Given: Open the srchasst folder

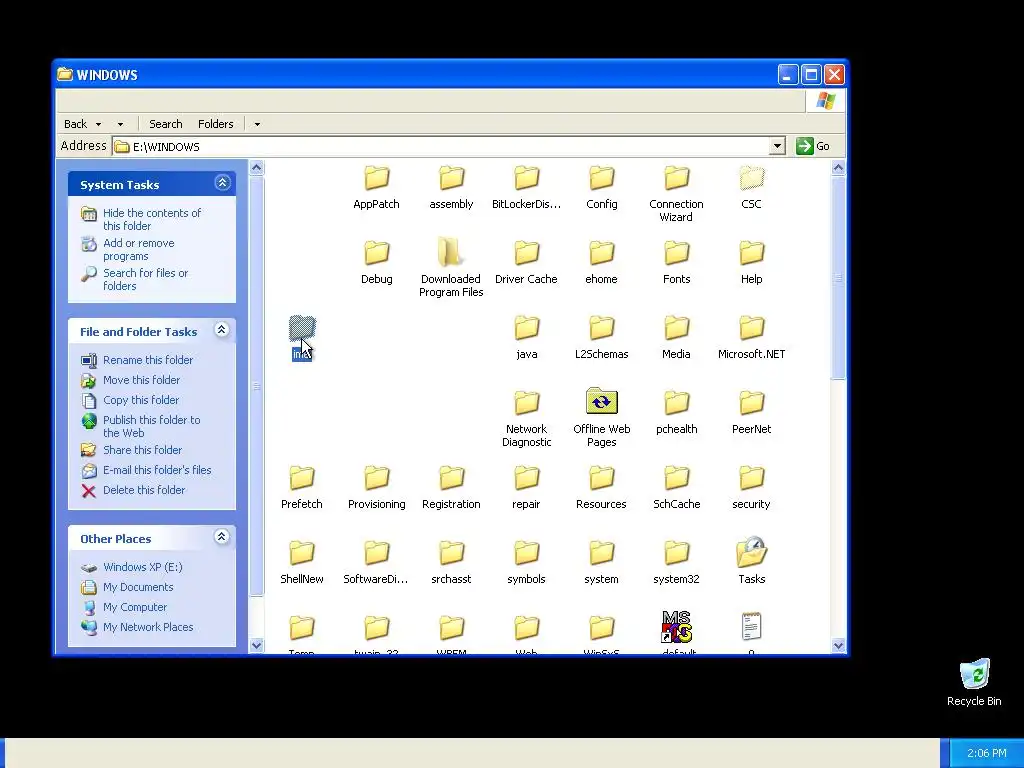Looking at the screenshot, I should [x=451, y=563].
